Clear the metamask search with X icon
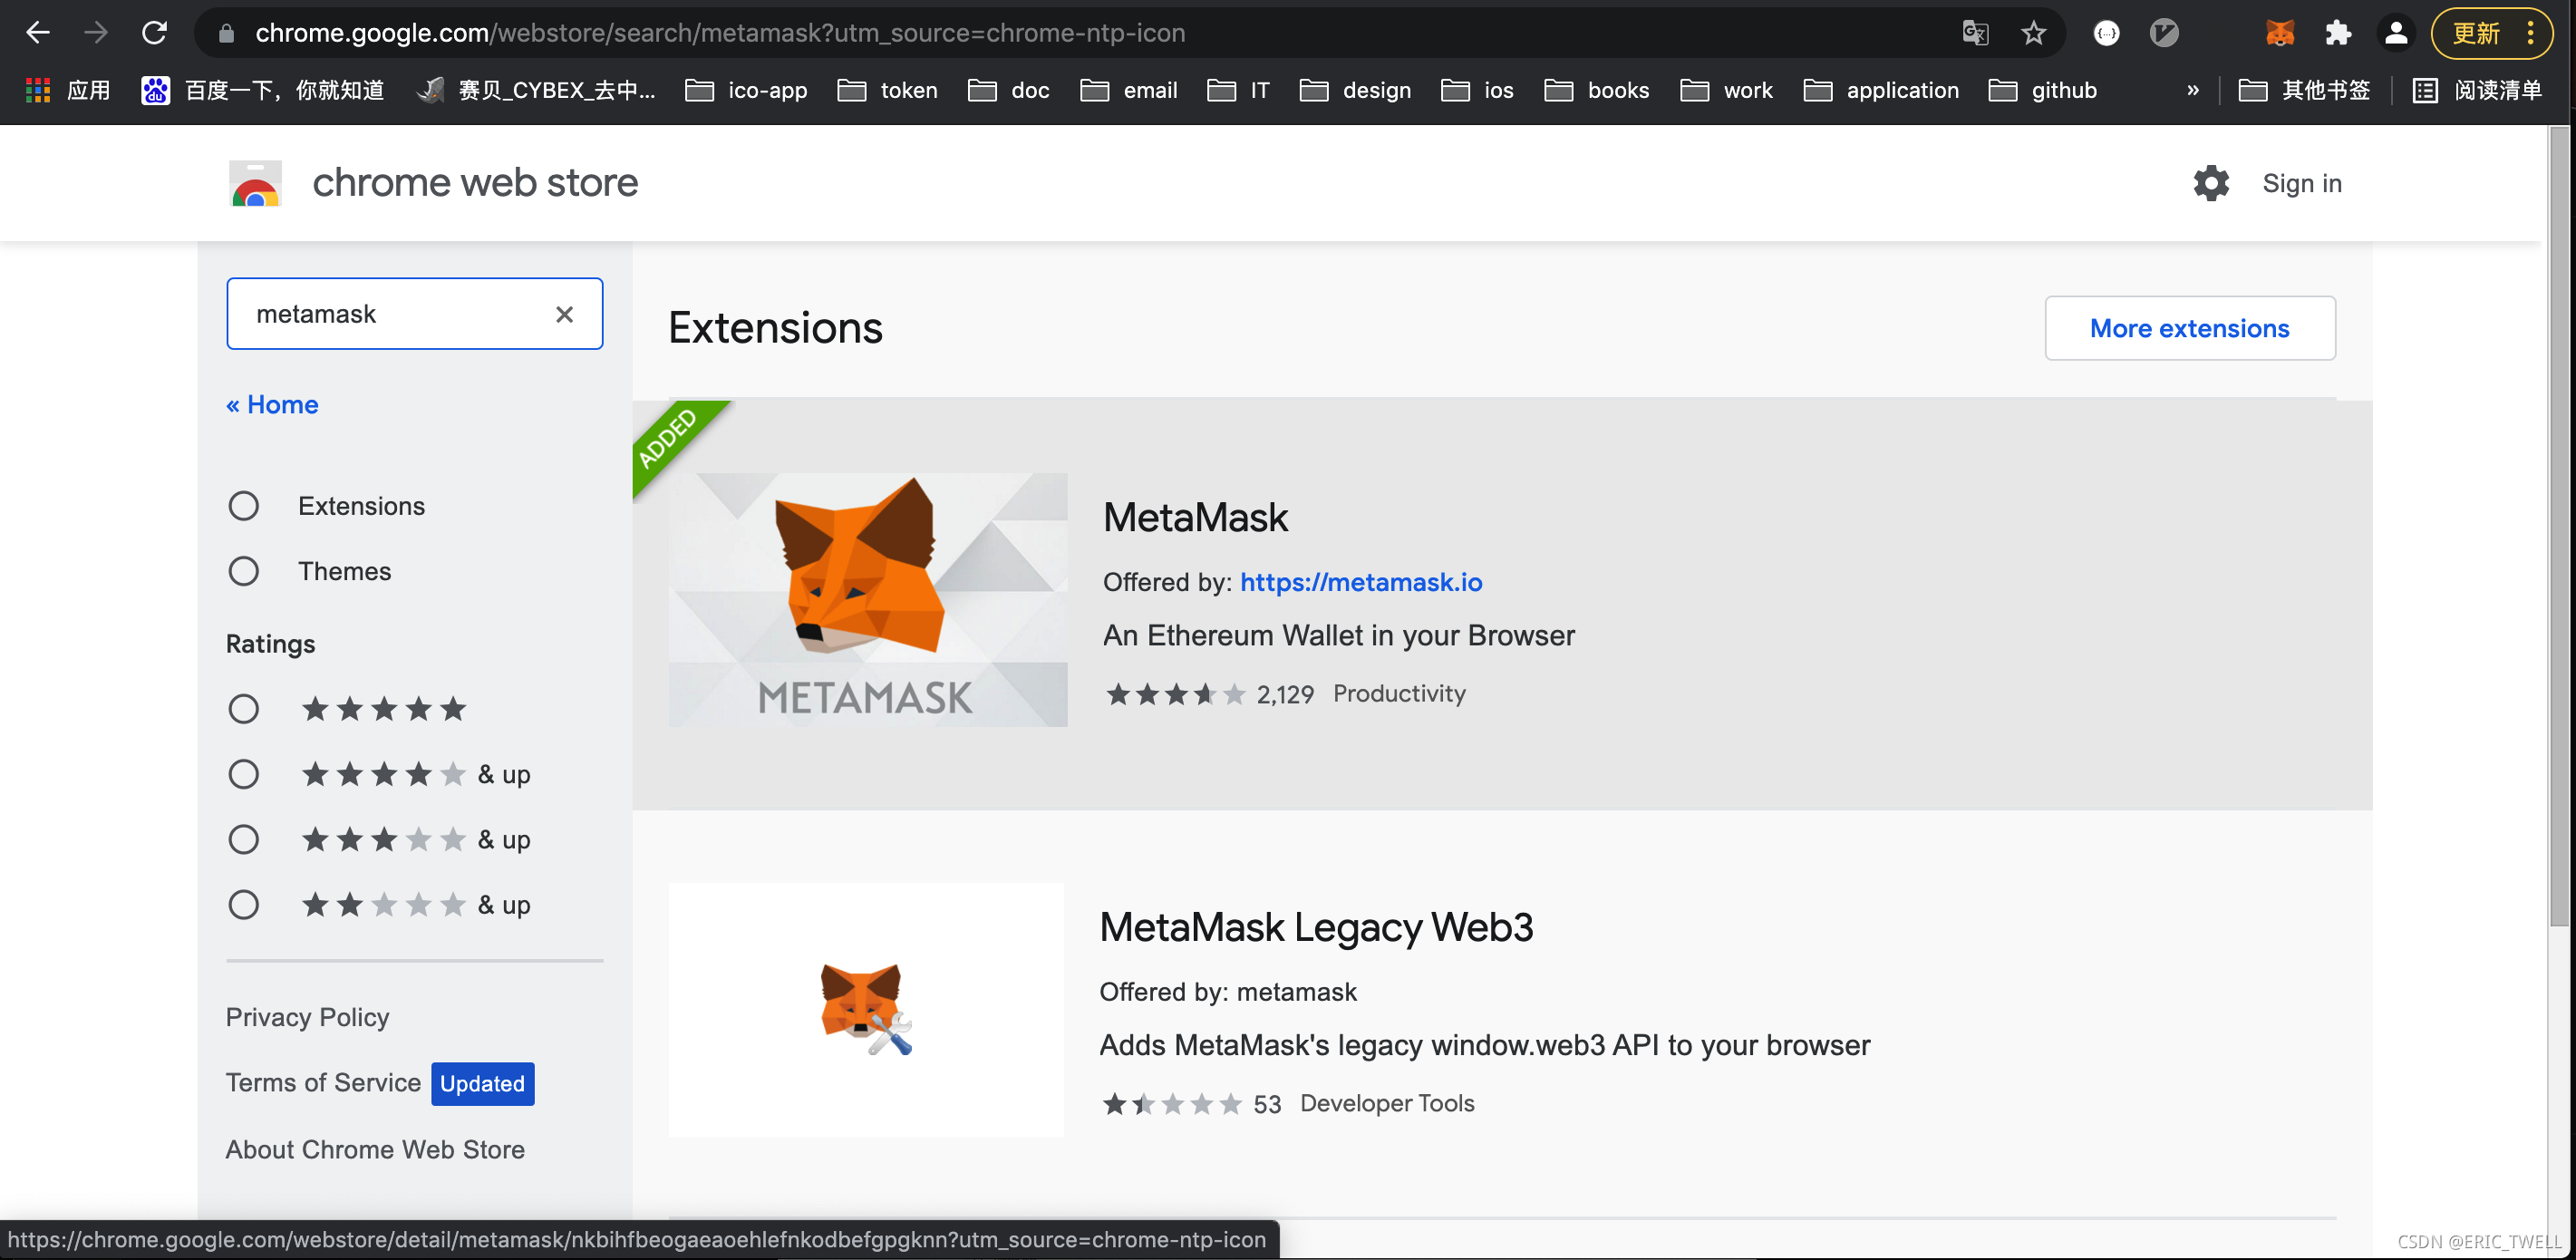This screenshot has height=1260, width=2576. (564, 314)
